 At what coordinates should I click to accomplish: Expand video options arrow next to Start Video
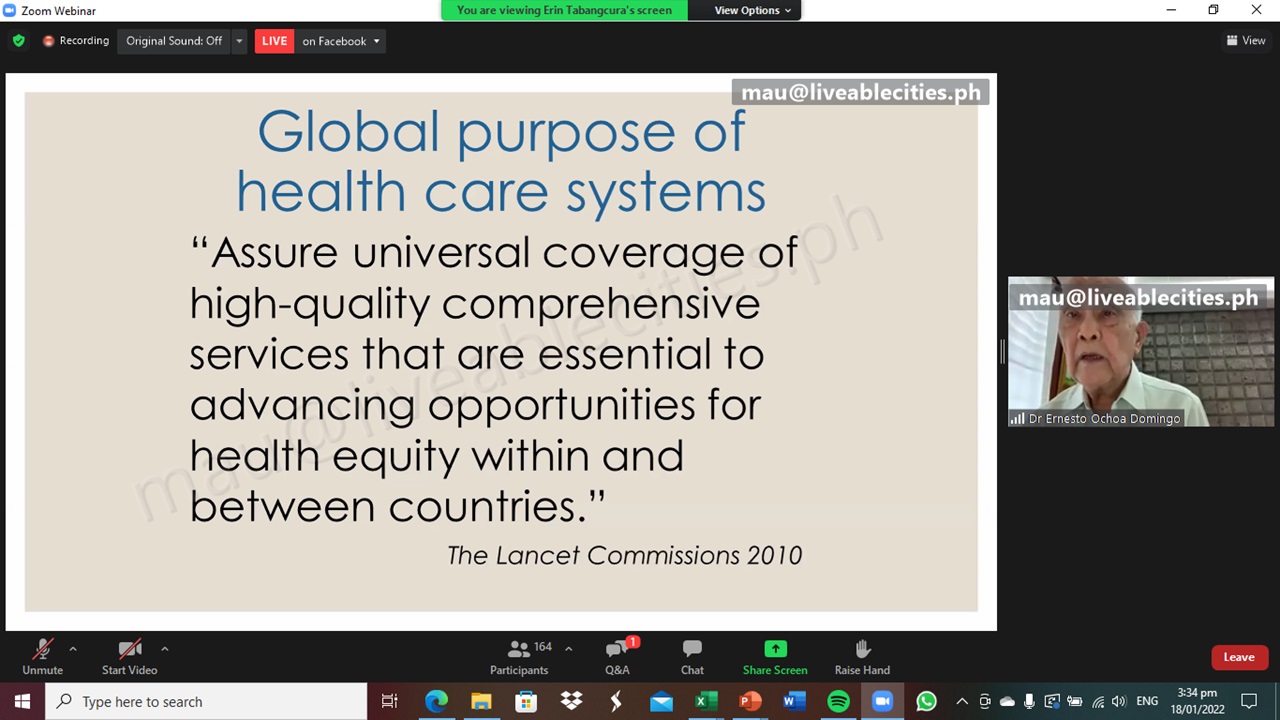[164, 649]
